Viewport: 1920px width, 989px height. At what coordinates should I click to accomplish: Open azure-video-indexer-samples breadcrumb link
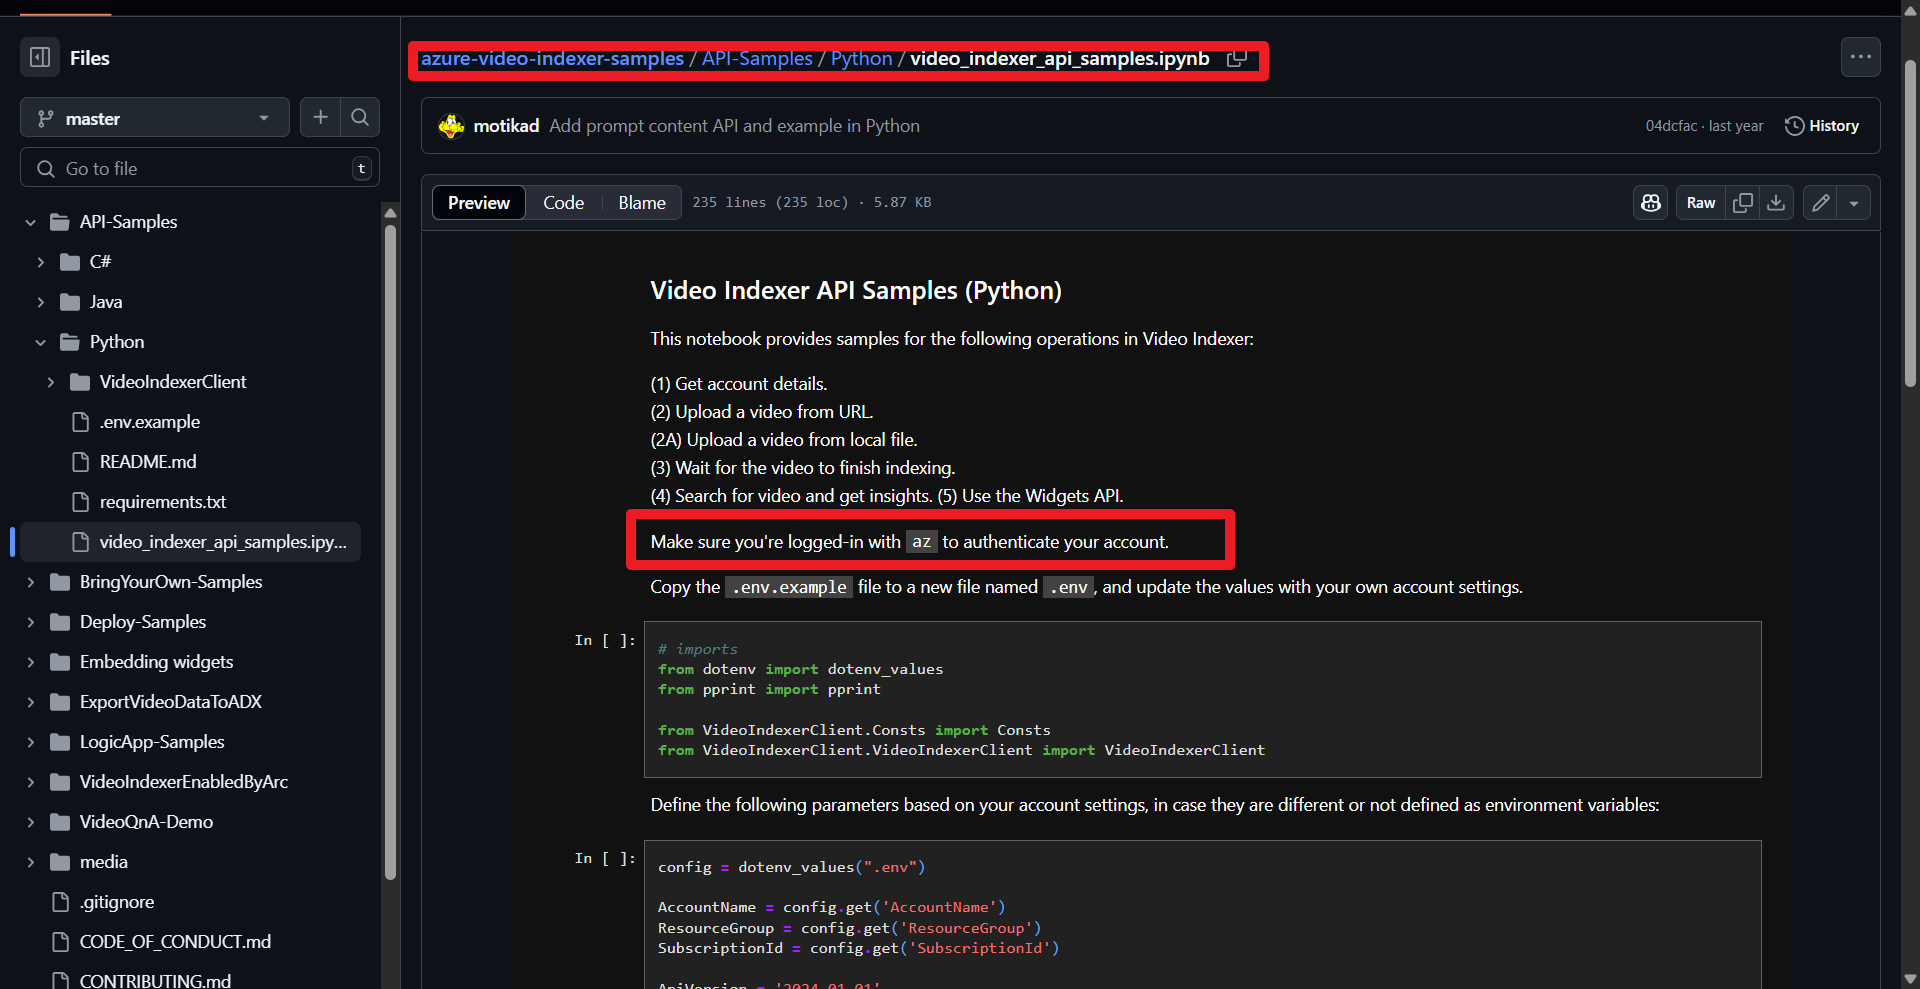click(x=552, y=59)
